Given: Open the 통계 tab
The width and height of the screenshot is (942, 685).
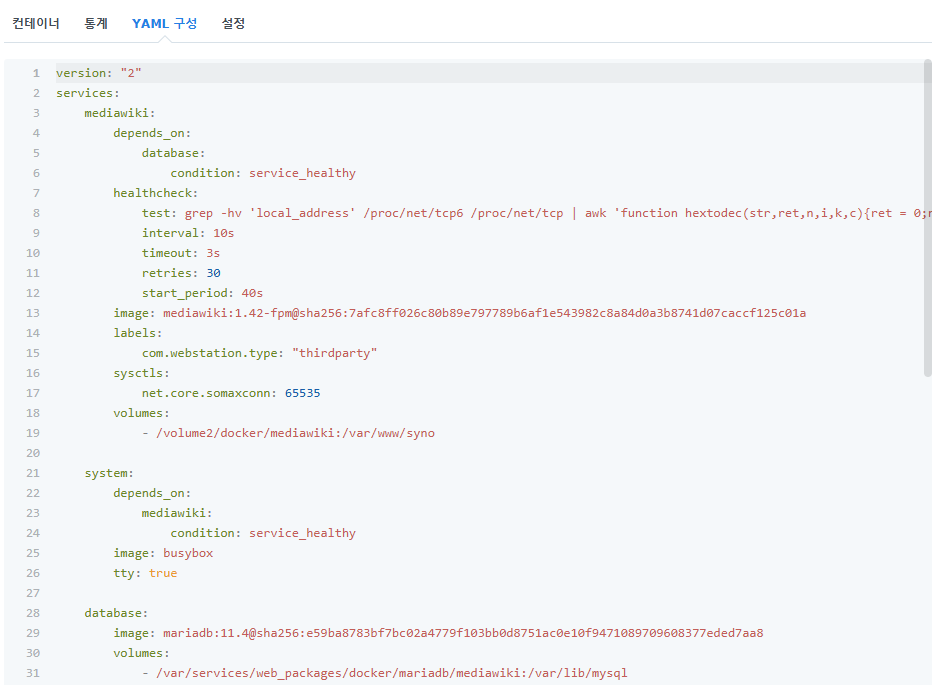Looking at the screenshot, I should (x=96, y=23).
